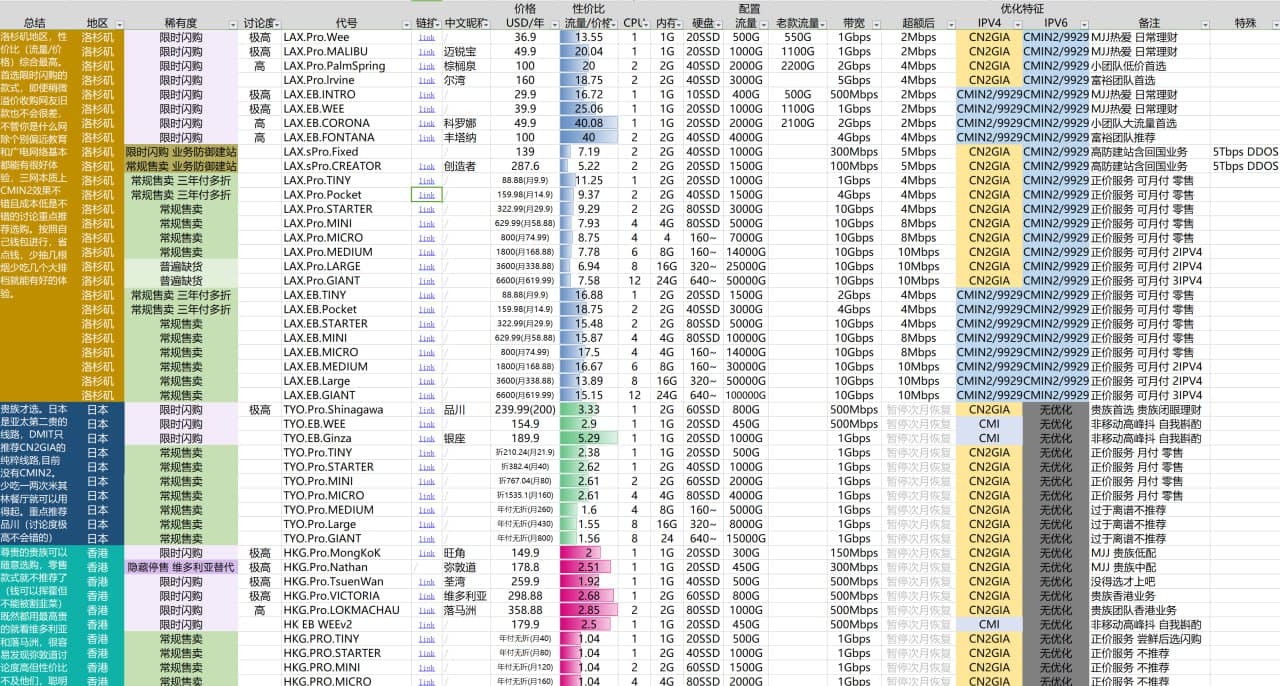
Task: Expand the 代号 column filter
Action: point(405,23)
